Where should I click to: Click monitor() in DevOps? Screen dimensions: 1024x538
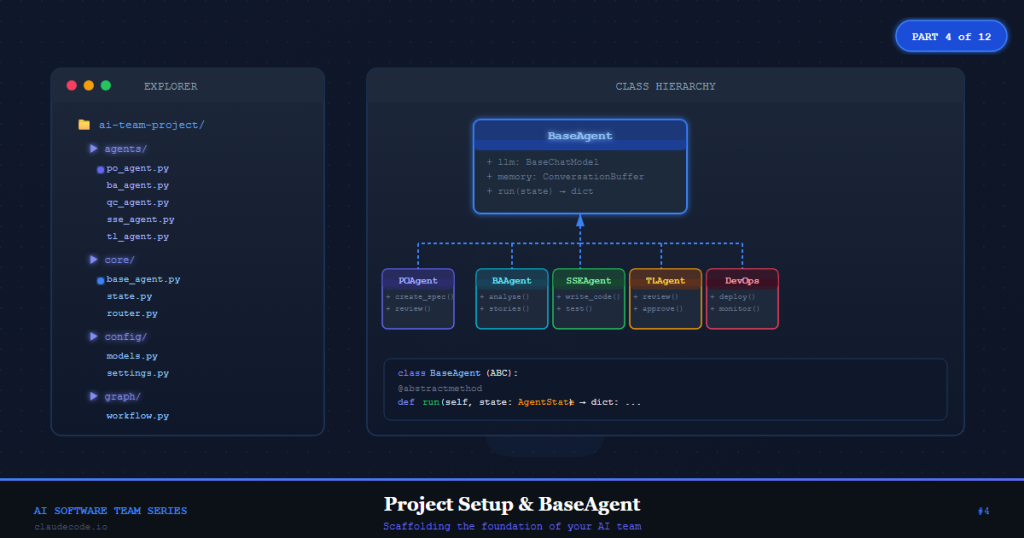pos(735,309)
